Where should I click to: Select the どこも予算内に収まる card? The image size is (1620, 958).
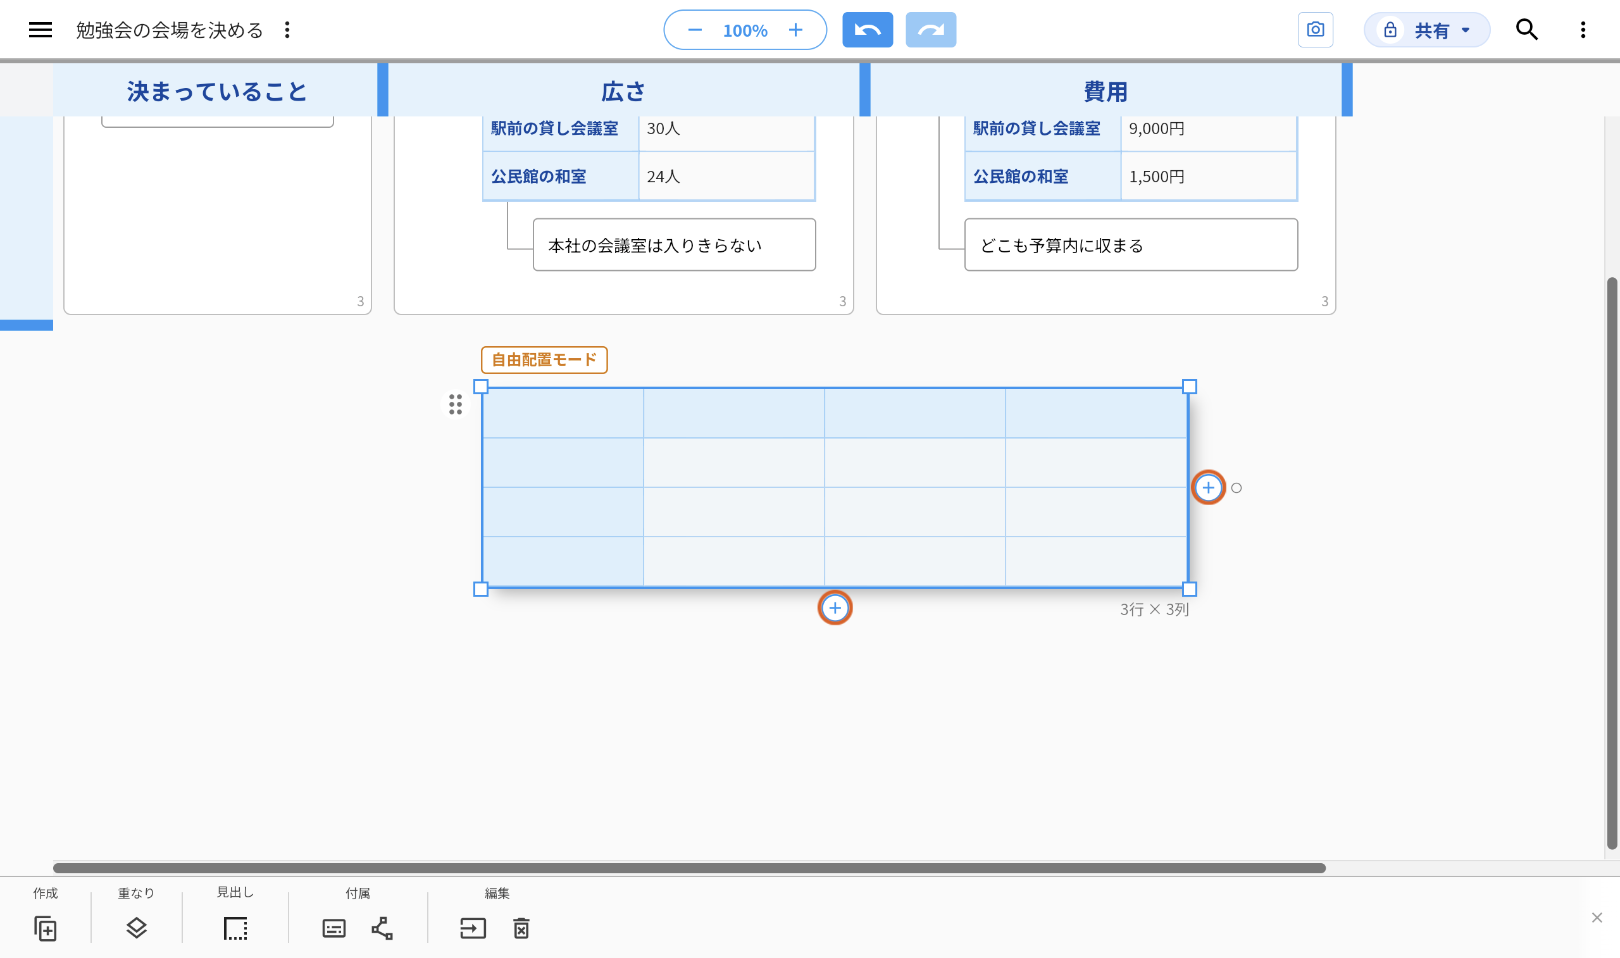coord(1131,245)
